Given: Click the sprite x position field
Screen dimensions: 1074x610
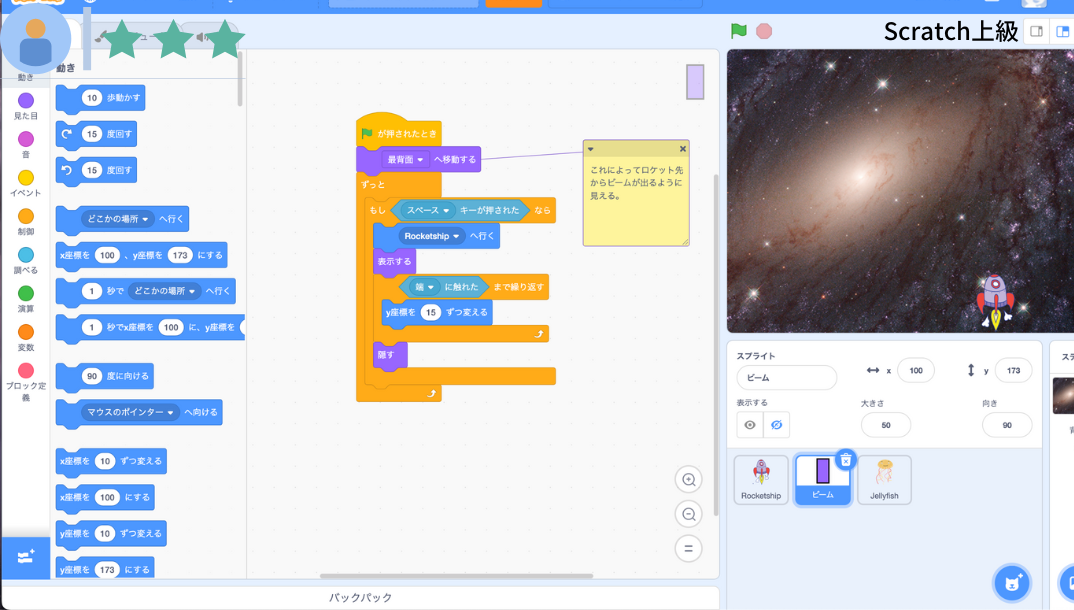Looking at the screenshot, I should coord(916,370).
